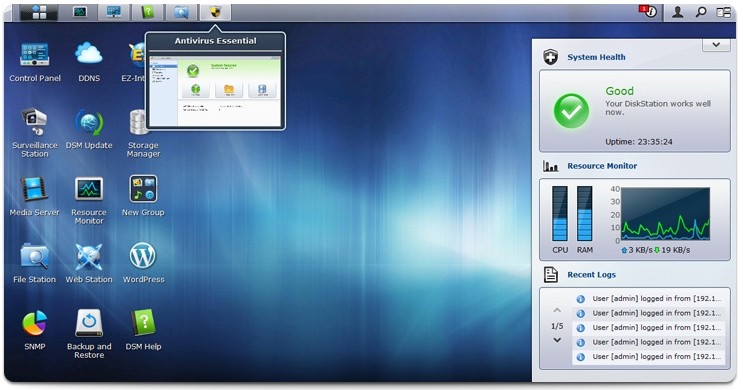Select the third admin login log entry
Viewport: 743px width, 390px height.
click(649, 328)
